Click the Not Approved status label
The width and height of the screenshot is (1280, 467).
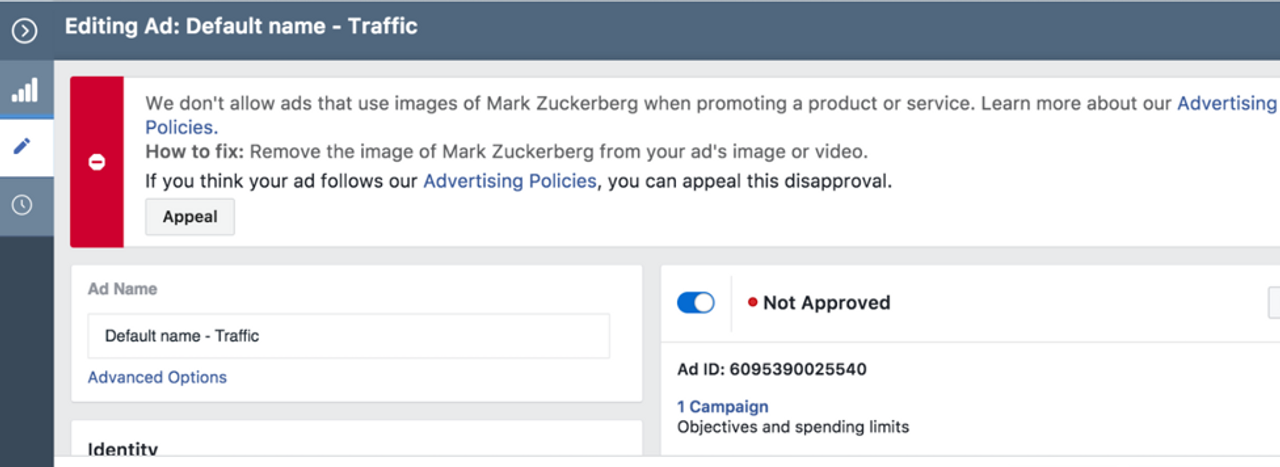(826, 303)
